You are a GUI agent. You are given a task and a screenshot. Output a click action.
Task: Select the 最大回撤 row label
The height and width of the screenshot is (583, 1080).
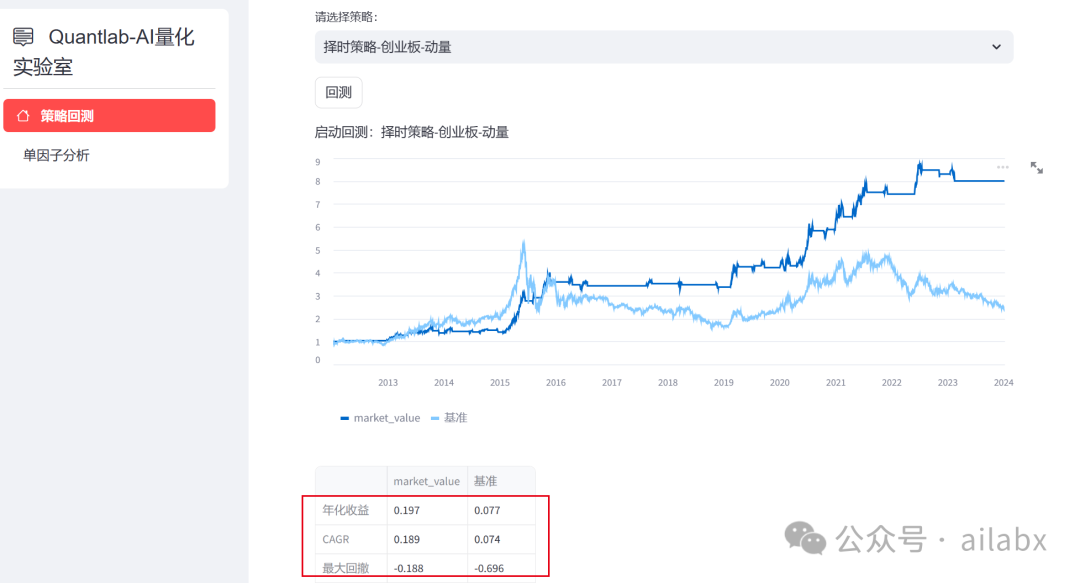click(346, 568)
